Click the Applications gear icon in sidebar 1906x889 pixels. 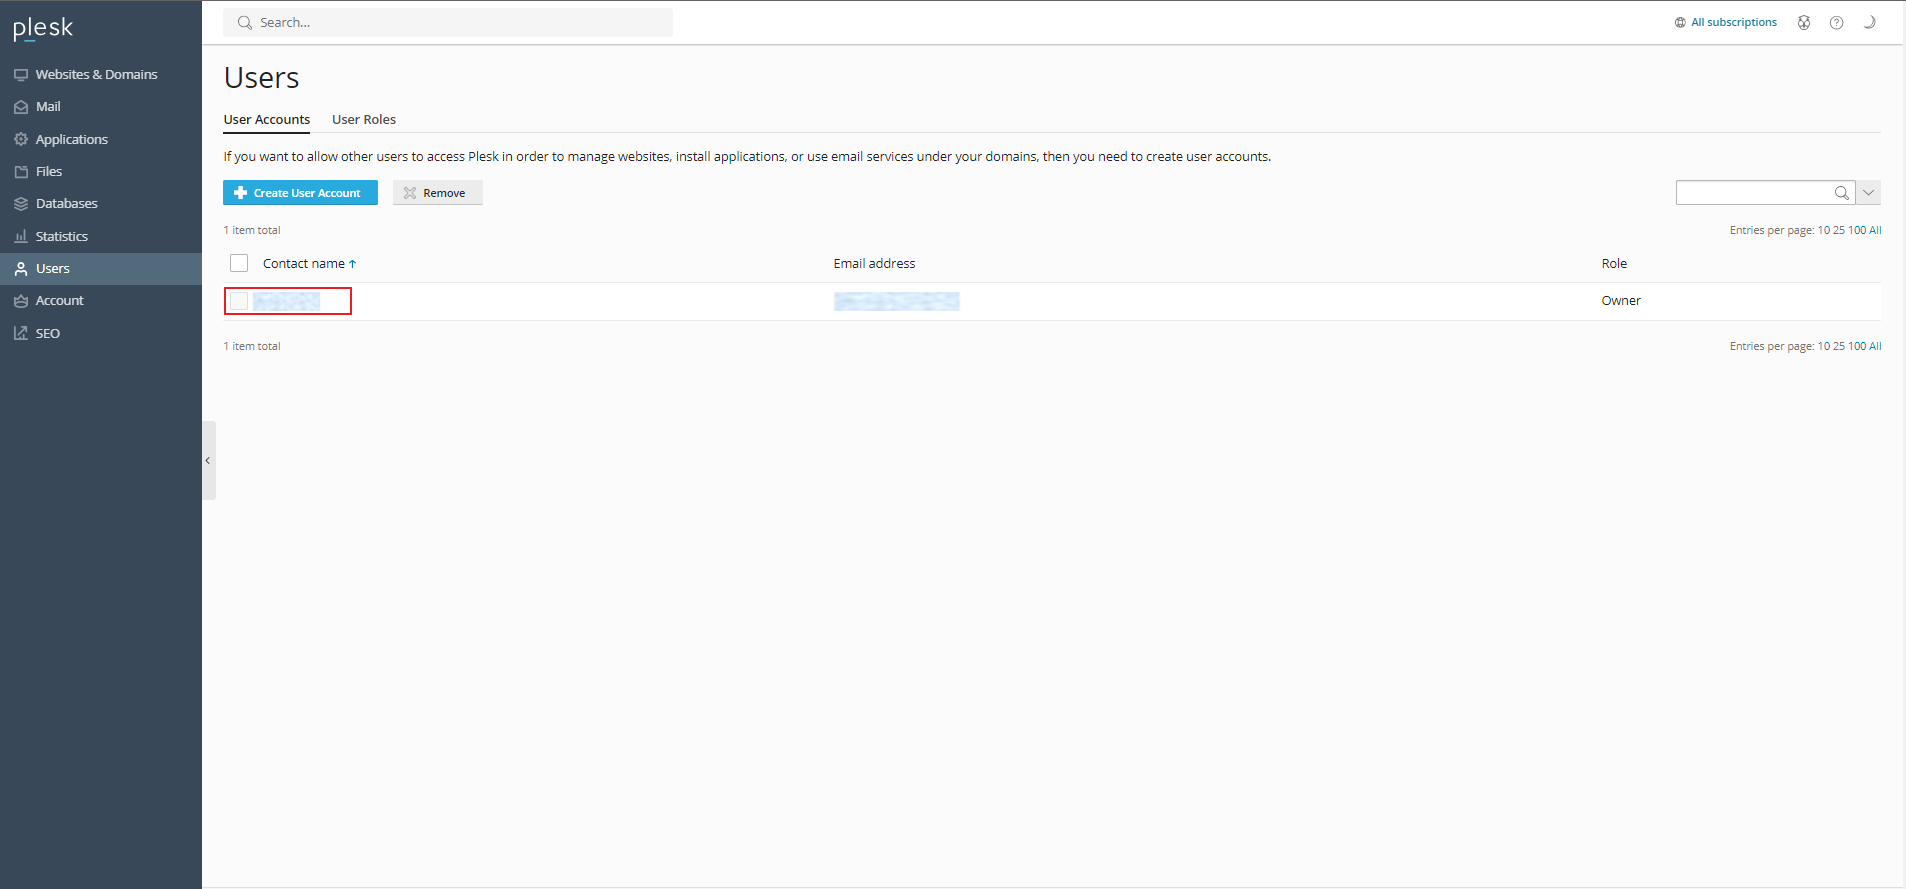[21, 140]
